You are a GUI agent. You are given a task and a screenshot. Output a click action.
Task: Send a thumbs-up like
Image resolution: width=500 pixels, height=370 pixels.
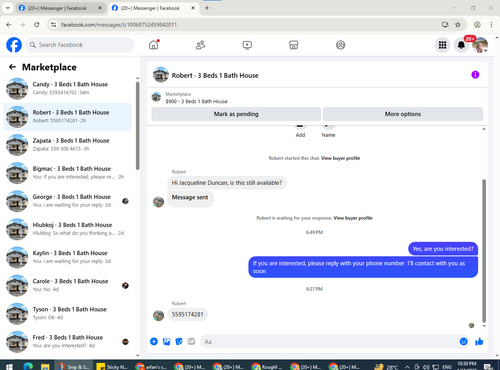[479, 341]
